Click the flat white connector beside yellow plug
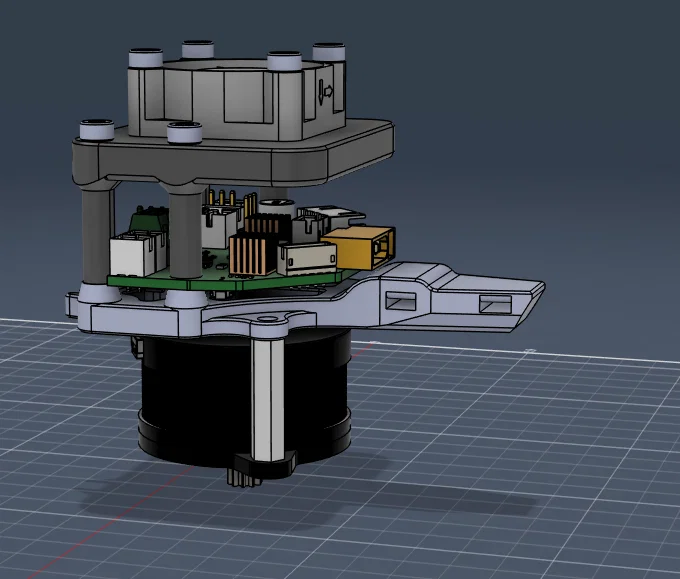 [307, 259]
